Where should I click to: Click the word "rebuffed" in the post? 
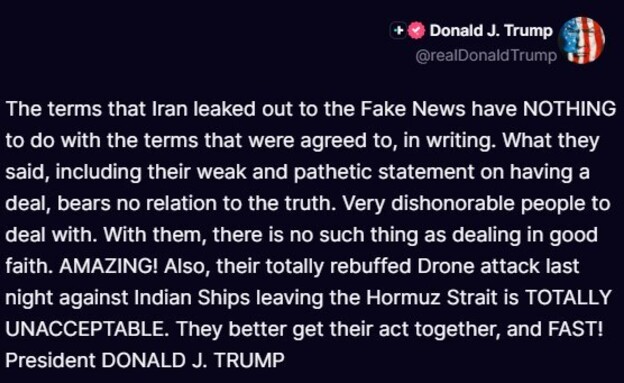click(370, 266)
